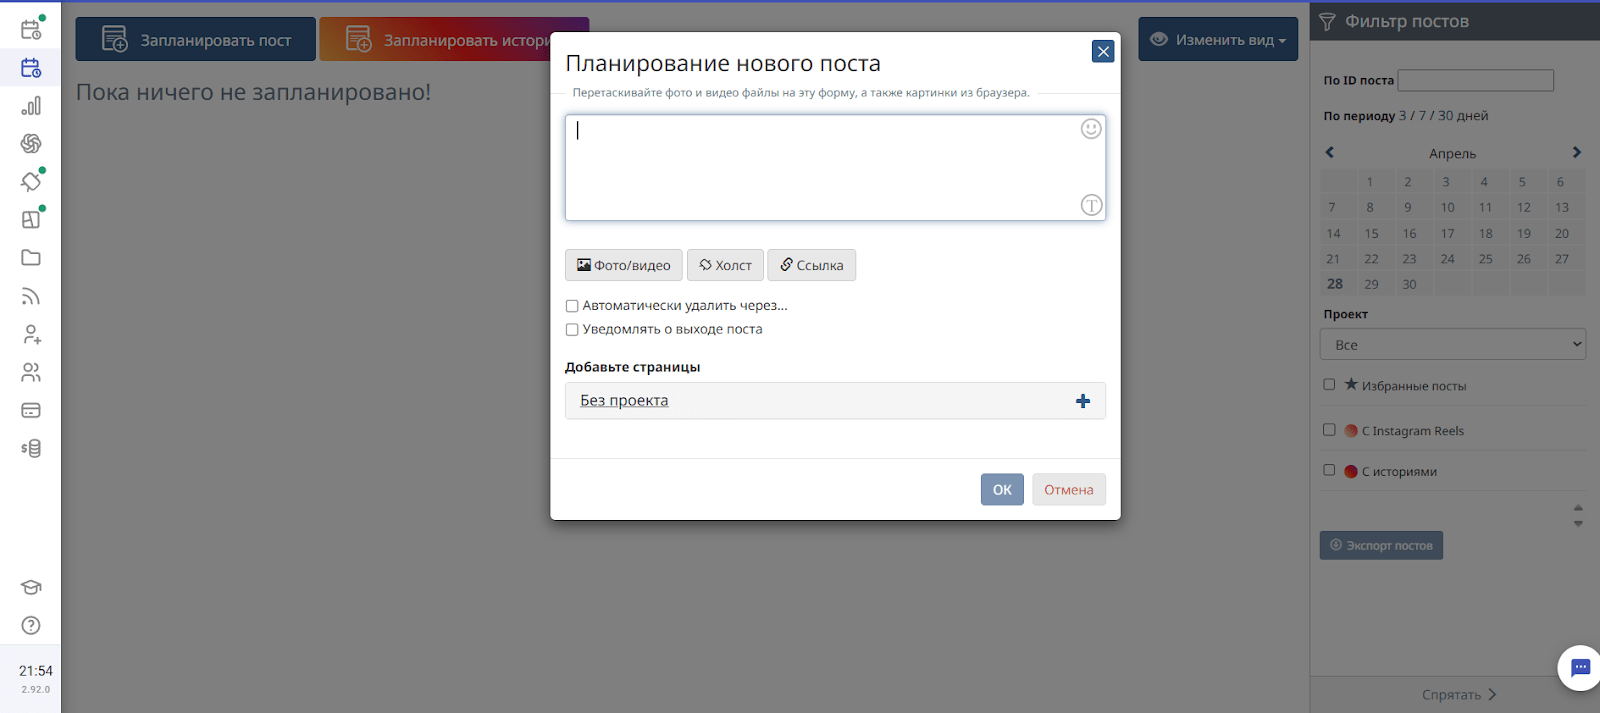1600x713 pixels.
Task: Enable Автоматически удалить через checkbox
Action: click(572, 306)
